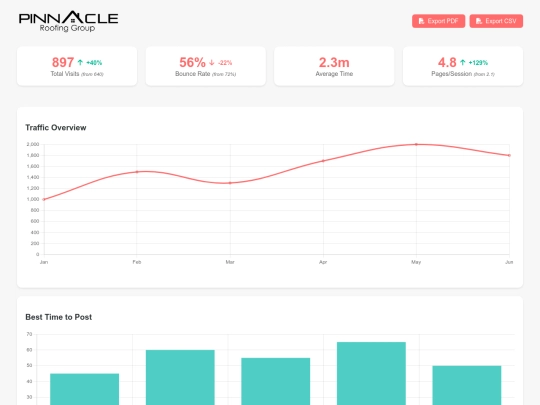Image resolution: width=540 pixels, height=405 pixels.
Task: Click the fifth bar in Best Time chart
Action: pos(467,385)
